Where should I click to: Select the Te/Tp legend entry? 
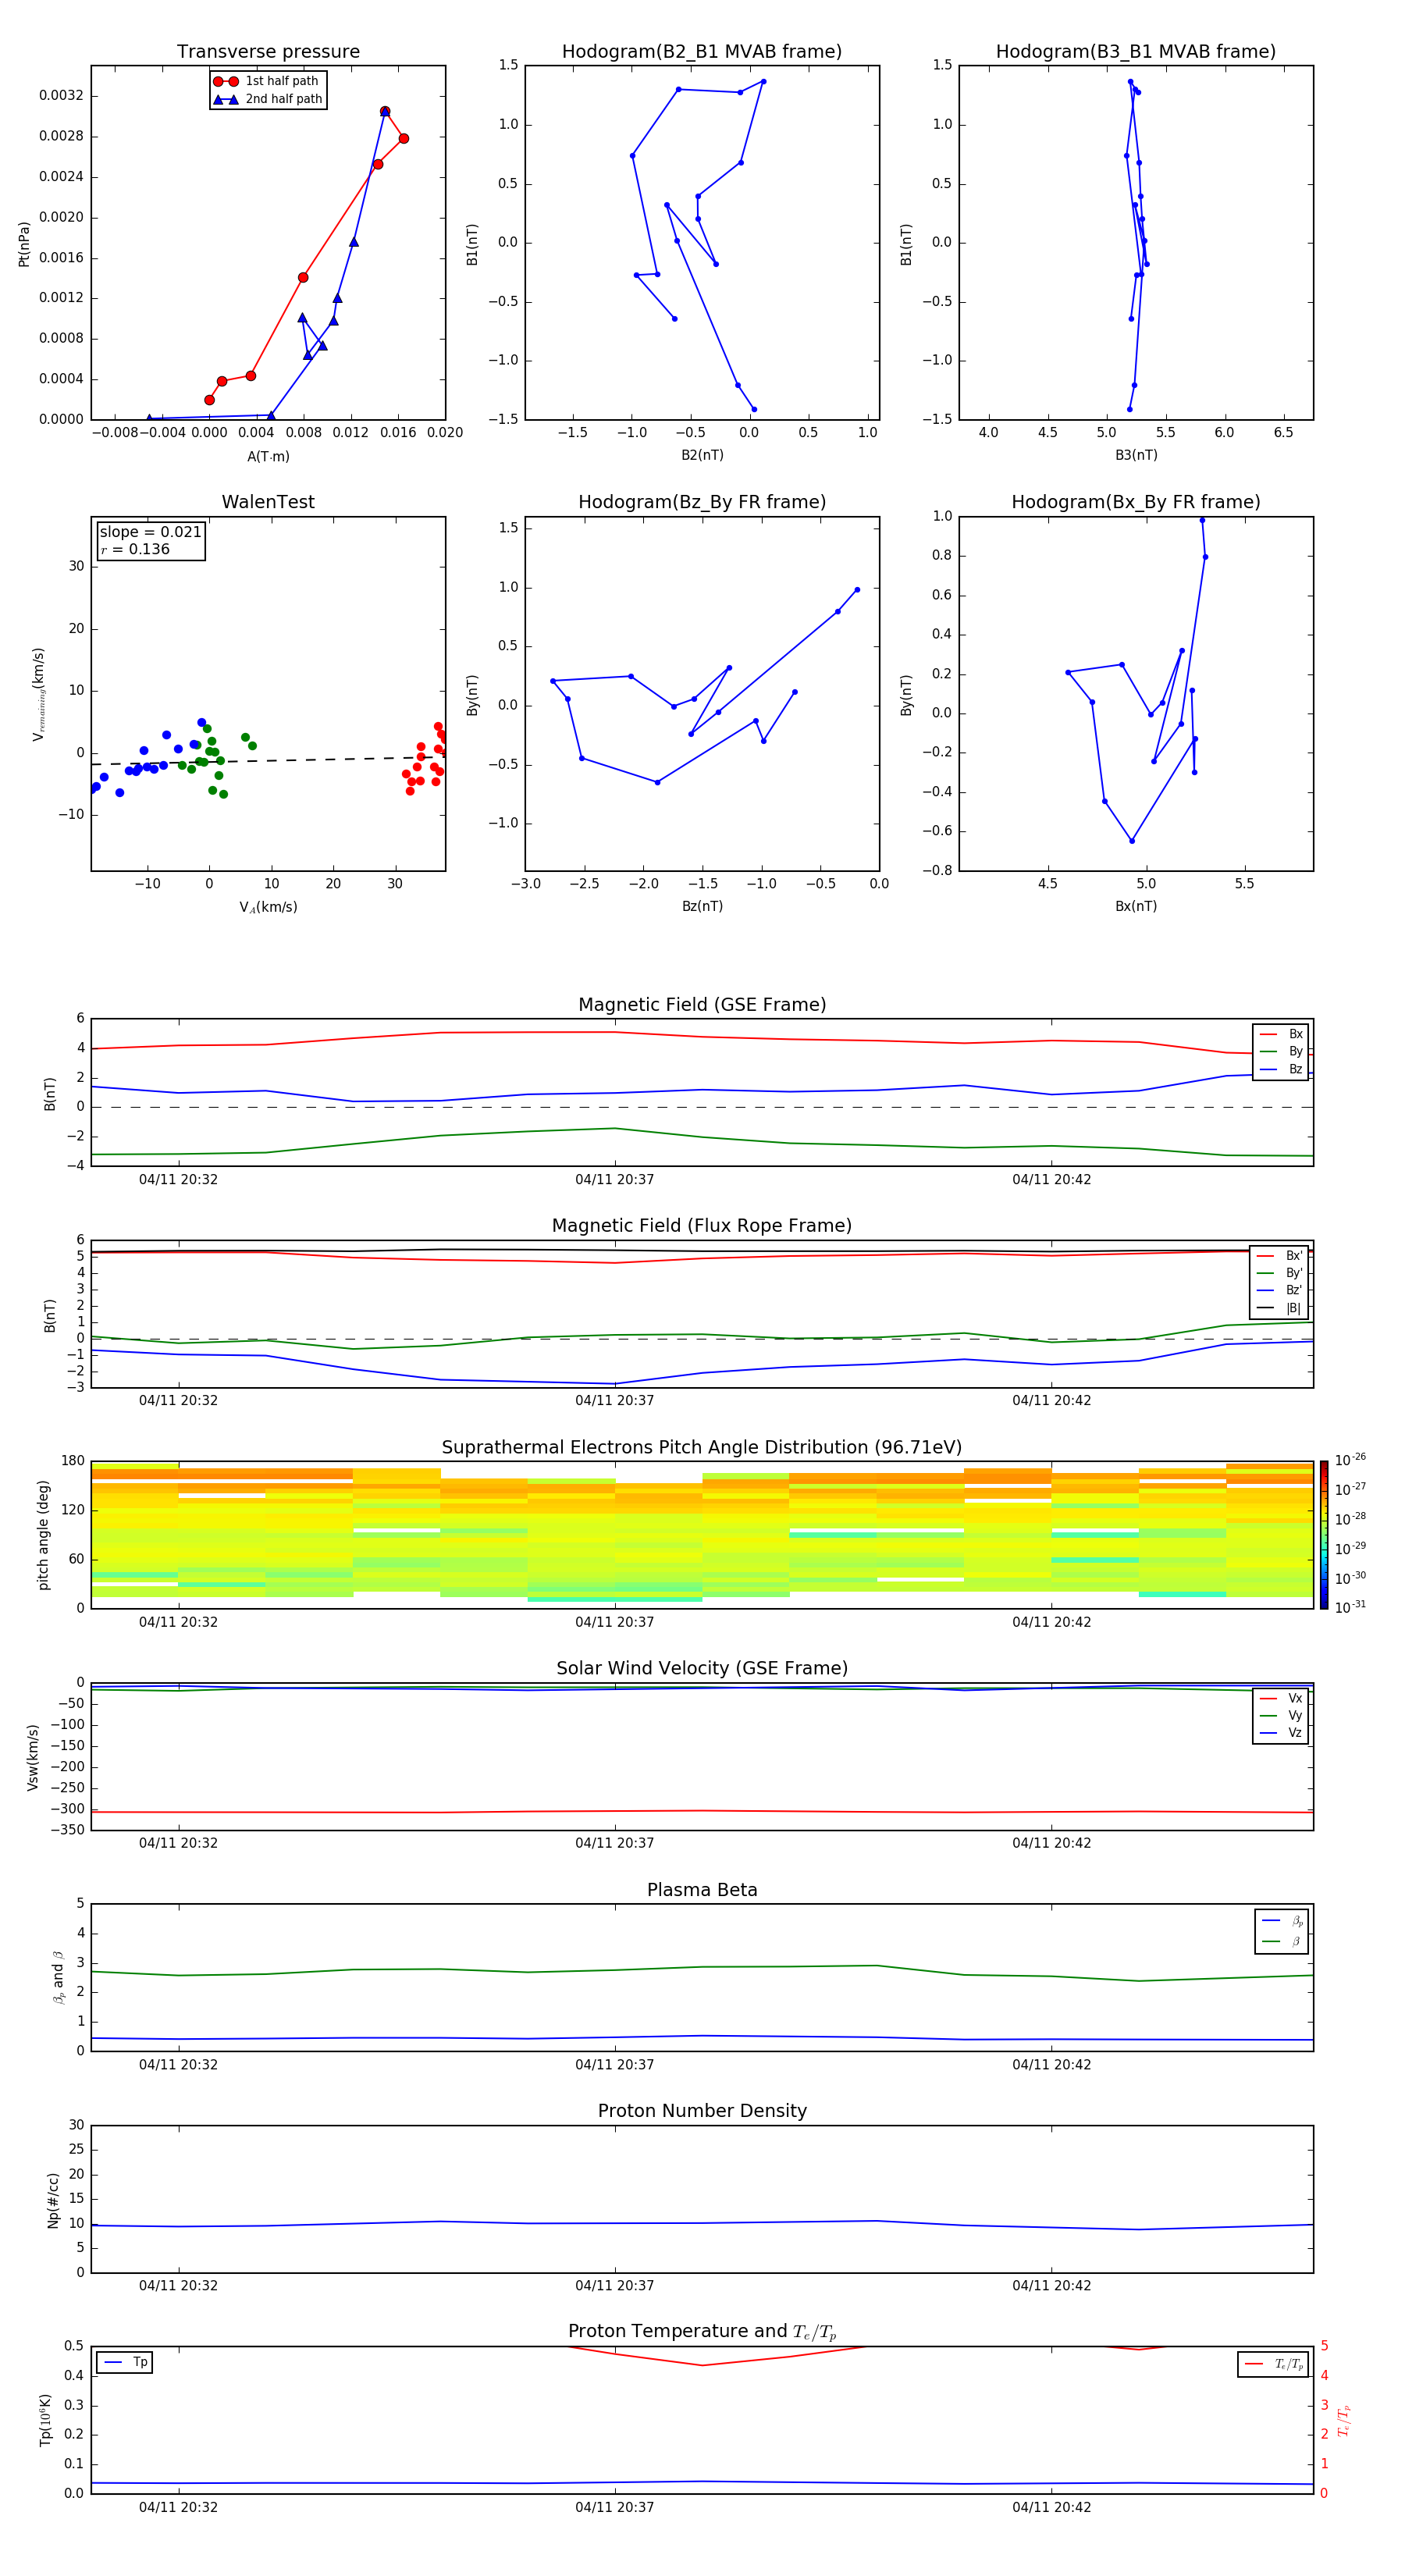point(1273,2364)
